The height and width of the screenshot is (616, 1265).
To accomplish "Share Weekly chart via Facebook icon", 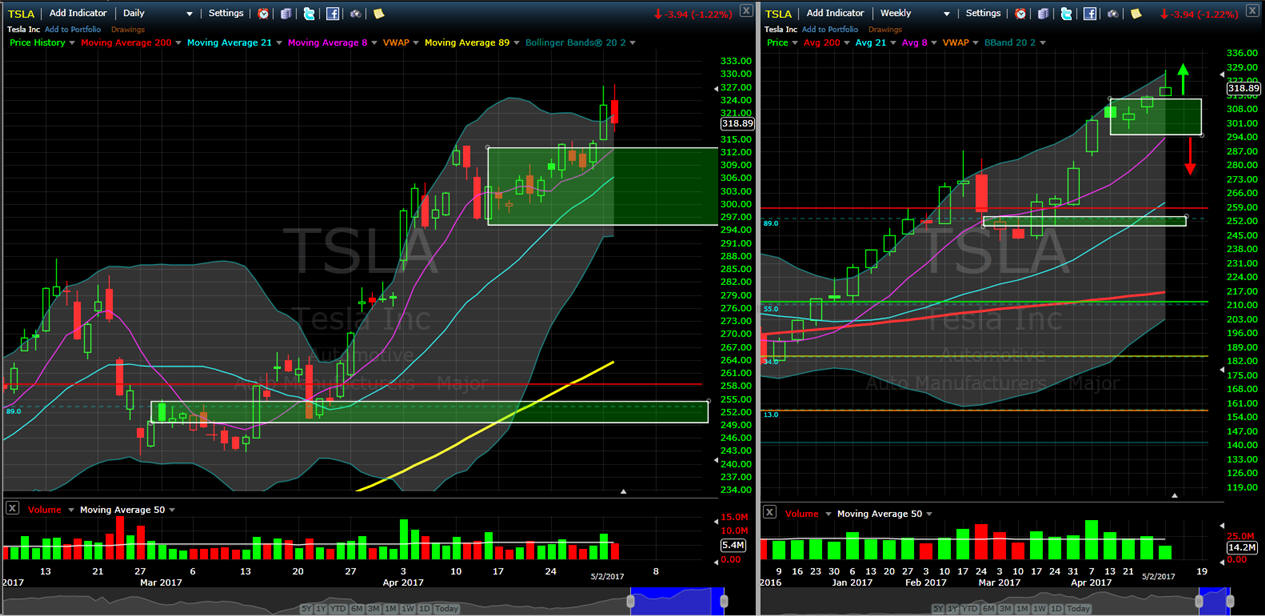I will pyautogui.click(x=1090, y=14).
